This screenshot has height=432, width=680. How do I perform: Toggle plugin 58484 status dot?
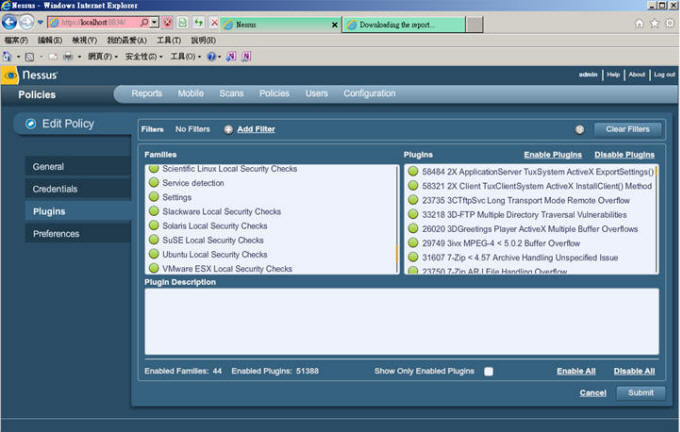tap(413, 171)
